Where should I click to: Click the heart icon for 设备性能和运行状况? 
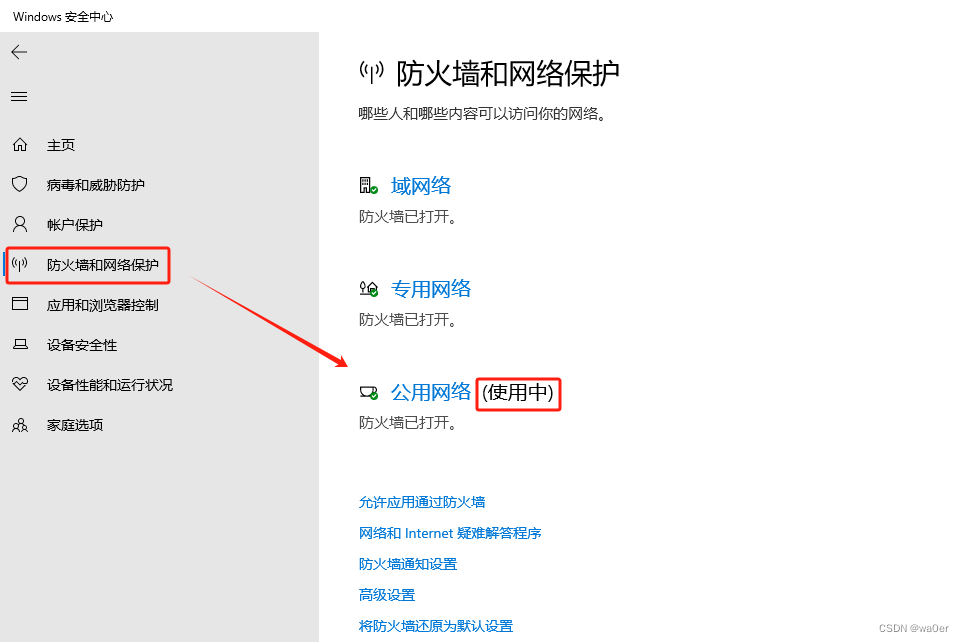(20, 384)
